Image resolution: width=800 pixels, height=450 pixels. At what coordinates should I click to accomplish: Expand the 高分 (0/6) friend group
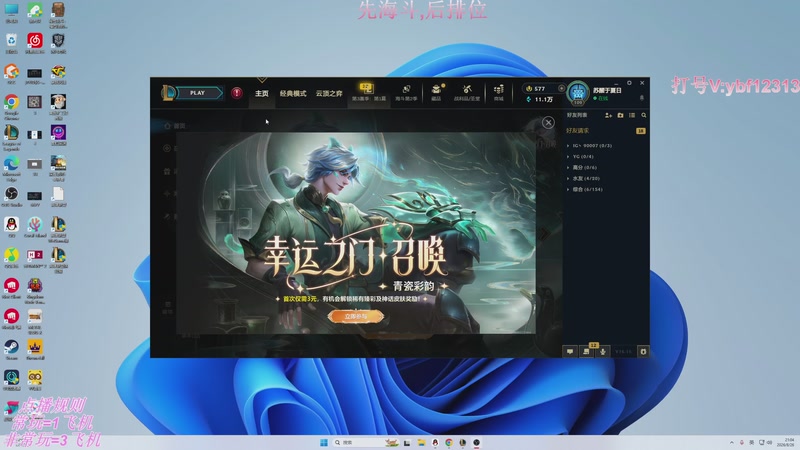pos(582,167)
